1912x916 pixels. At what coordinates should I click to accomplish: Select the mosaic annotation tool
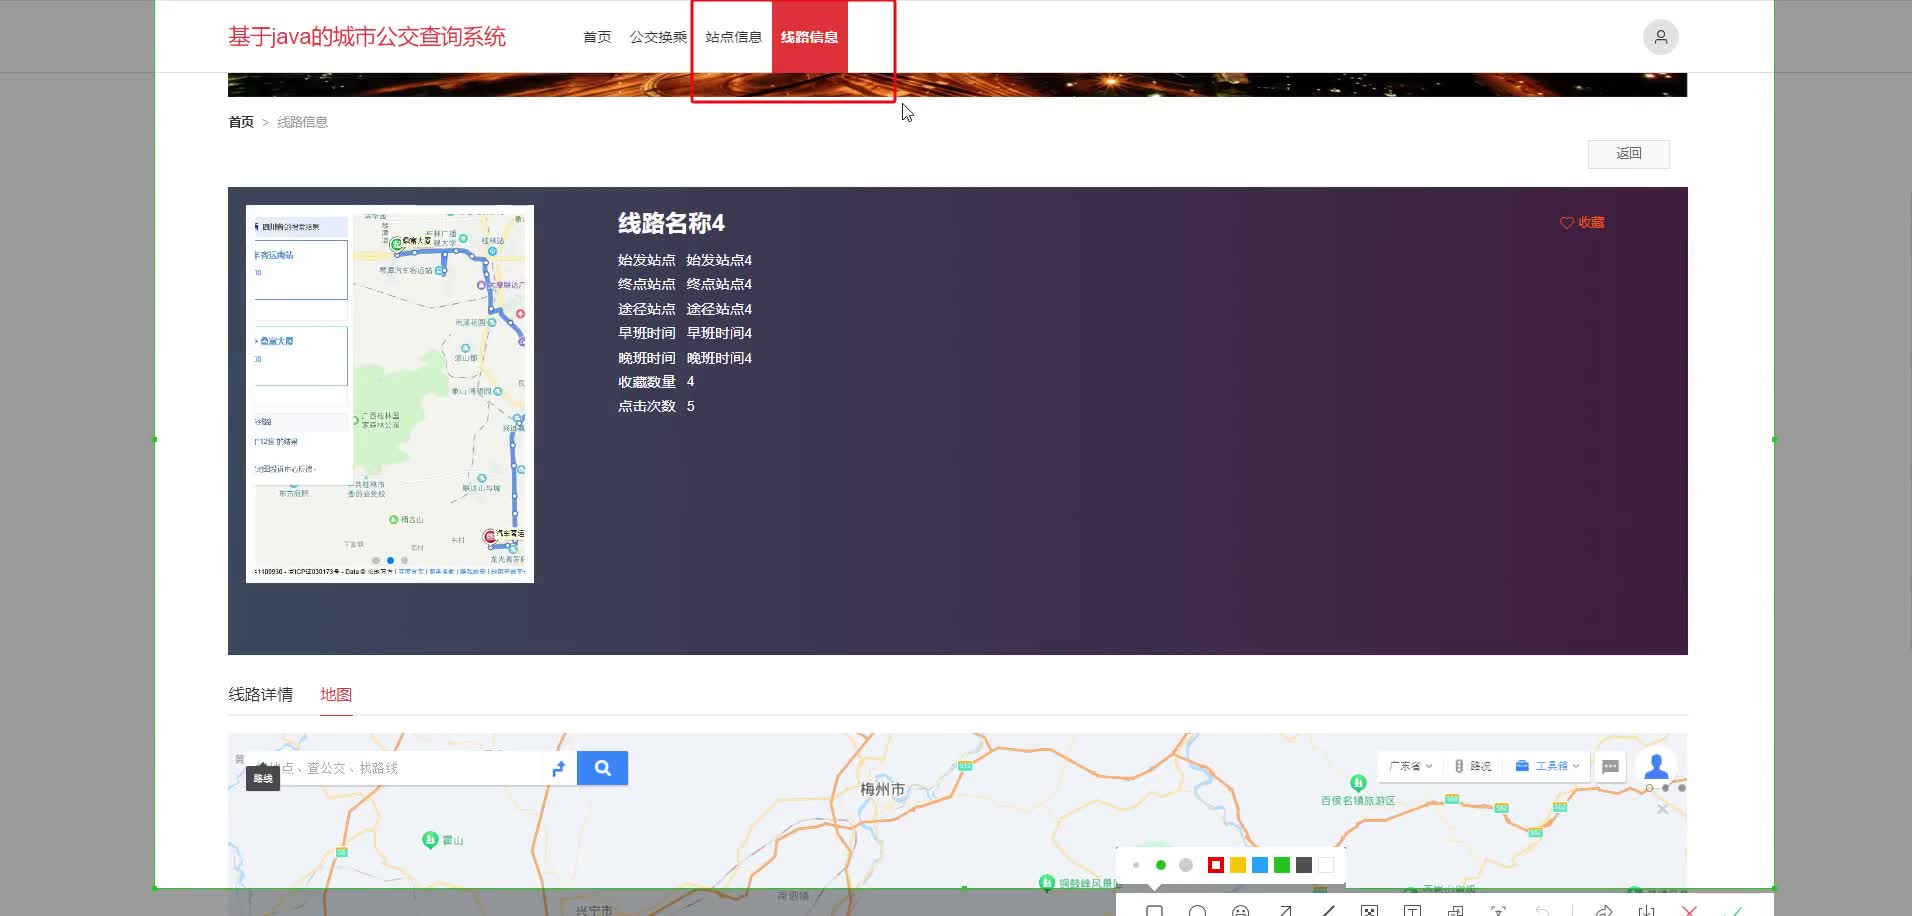(x=1369, y=911)
